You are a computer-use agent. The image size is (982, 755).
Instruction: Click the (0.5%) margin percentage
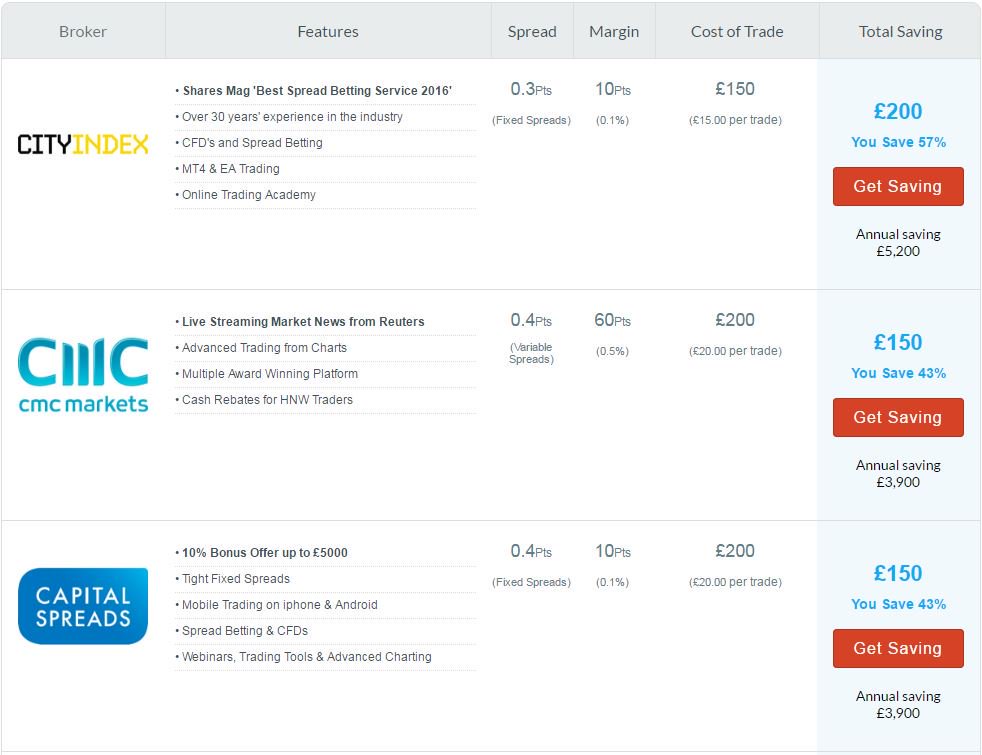[612, 351]
